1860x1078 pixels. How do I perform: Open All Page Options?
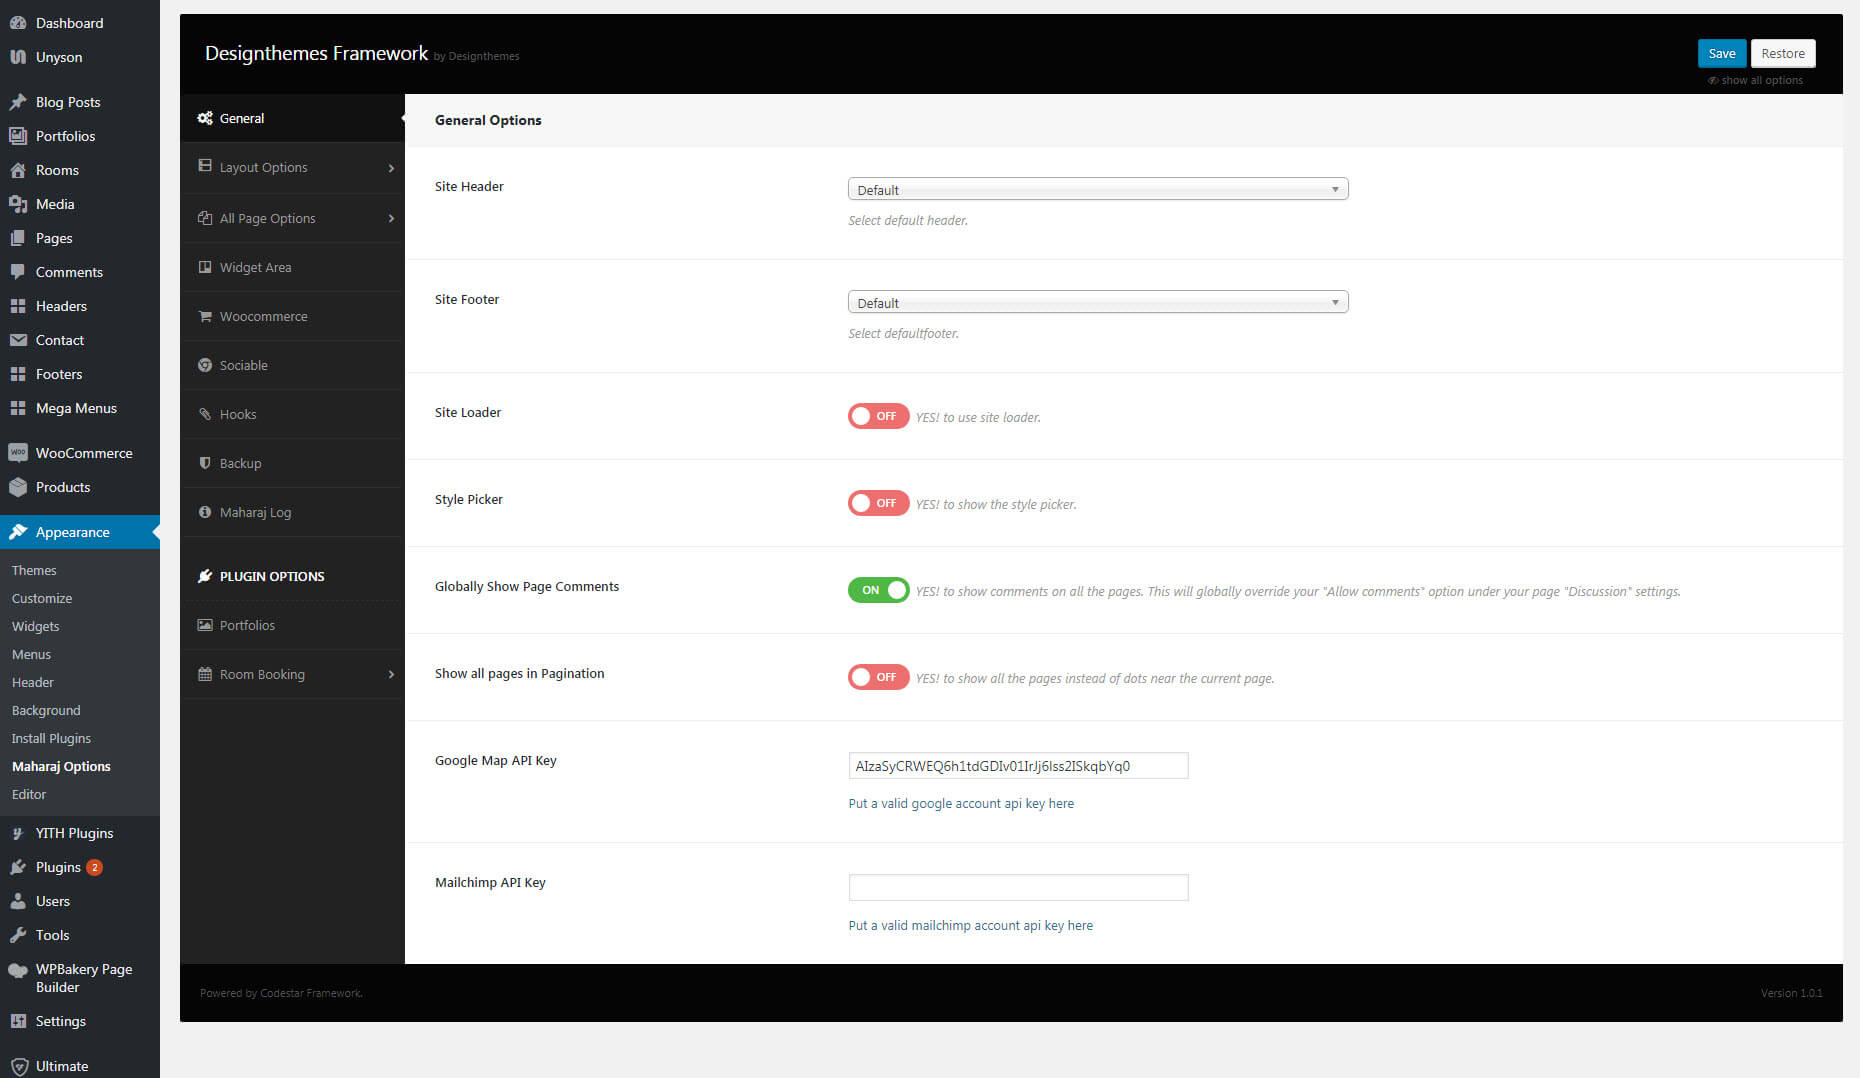tap(267, 218)
